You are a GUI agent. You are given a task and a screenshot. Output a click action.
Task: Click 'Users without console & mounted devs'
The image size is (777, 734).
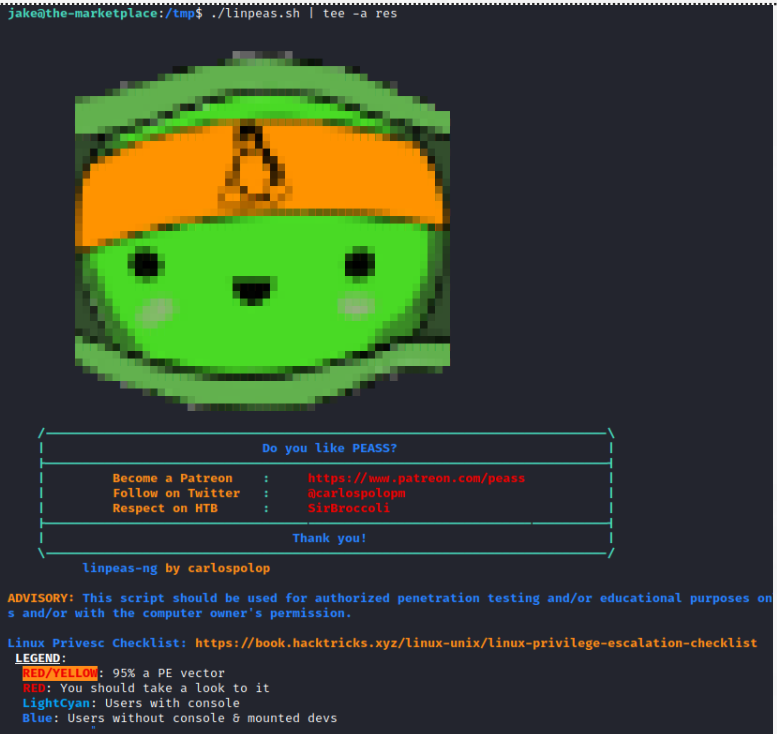(x=202, y=718)
